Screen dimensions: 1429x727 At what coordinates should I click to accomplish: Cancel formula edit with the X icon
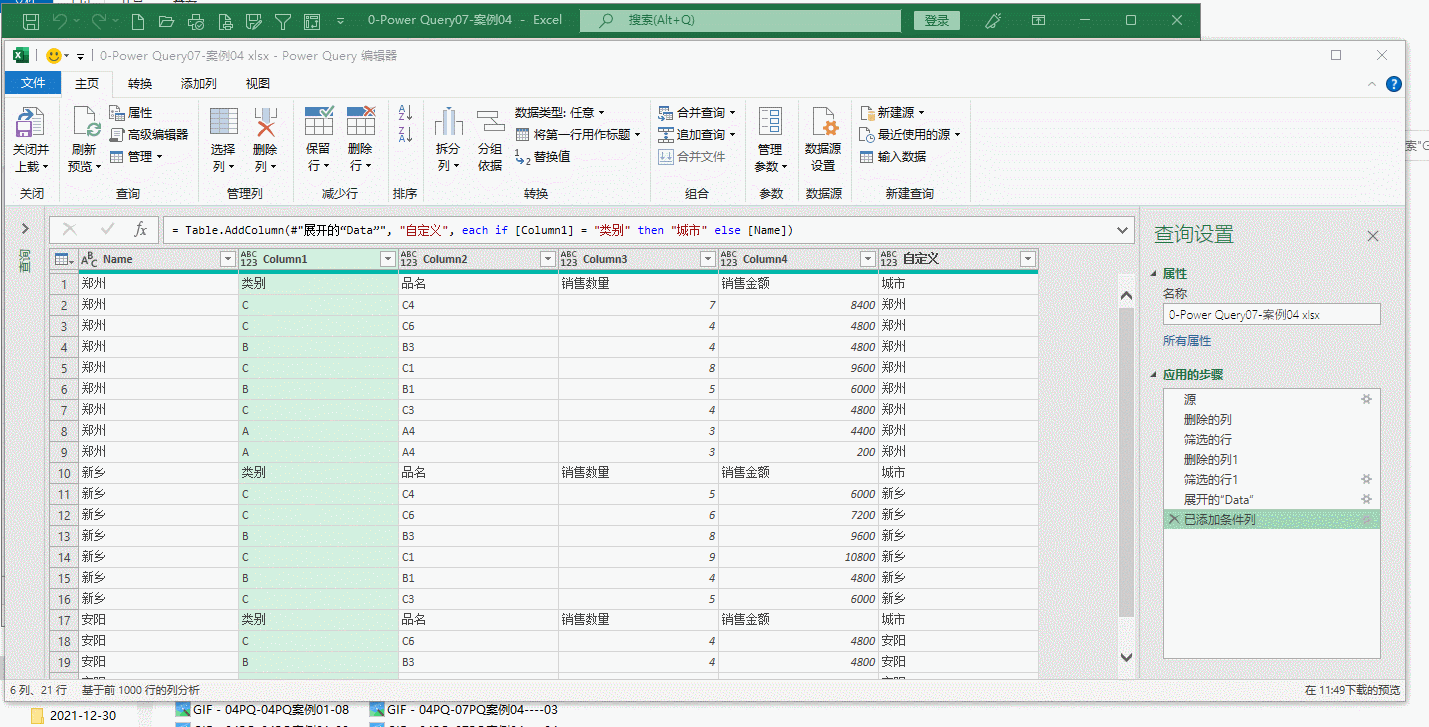69,230
